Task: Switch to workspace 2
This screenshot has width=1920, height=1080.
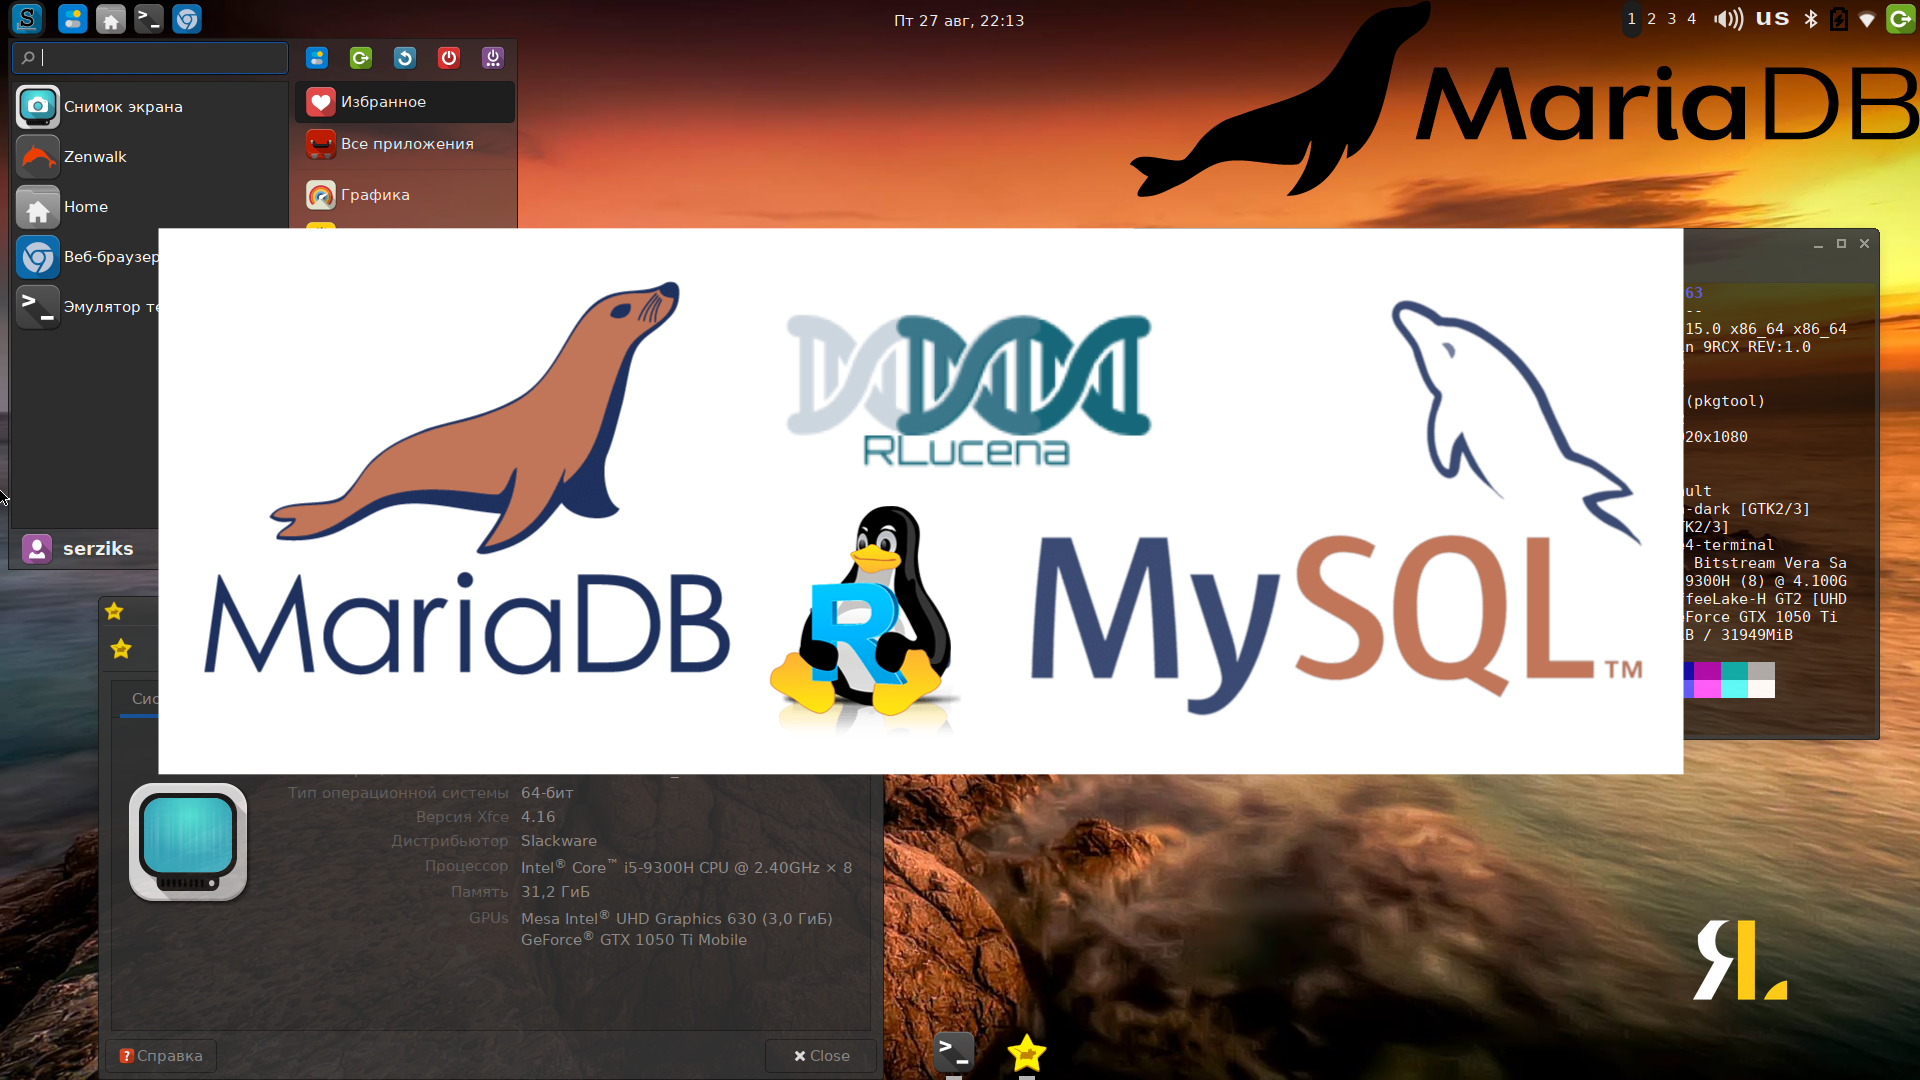Action: 1651,19
